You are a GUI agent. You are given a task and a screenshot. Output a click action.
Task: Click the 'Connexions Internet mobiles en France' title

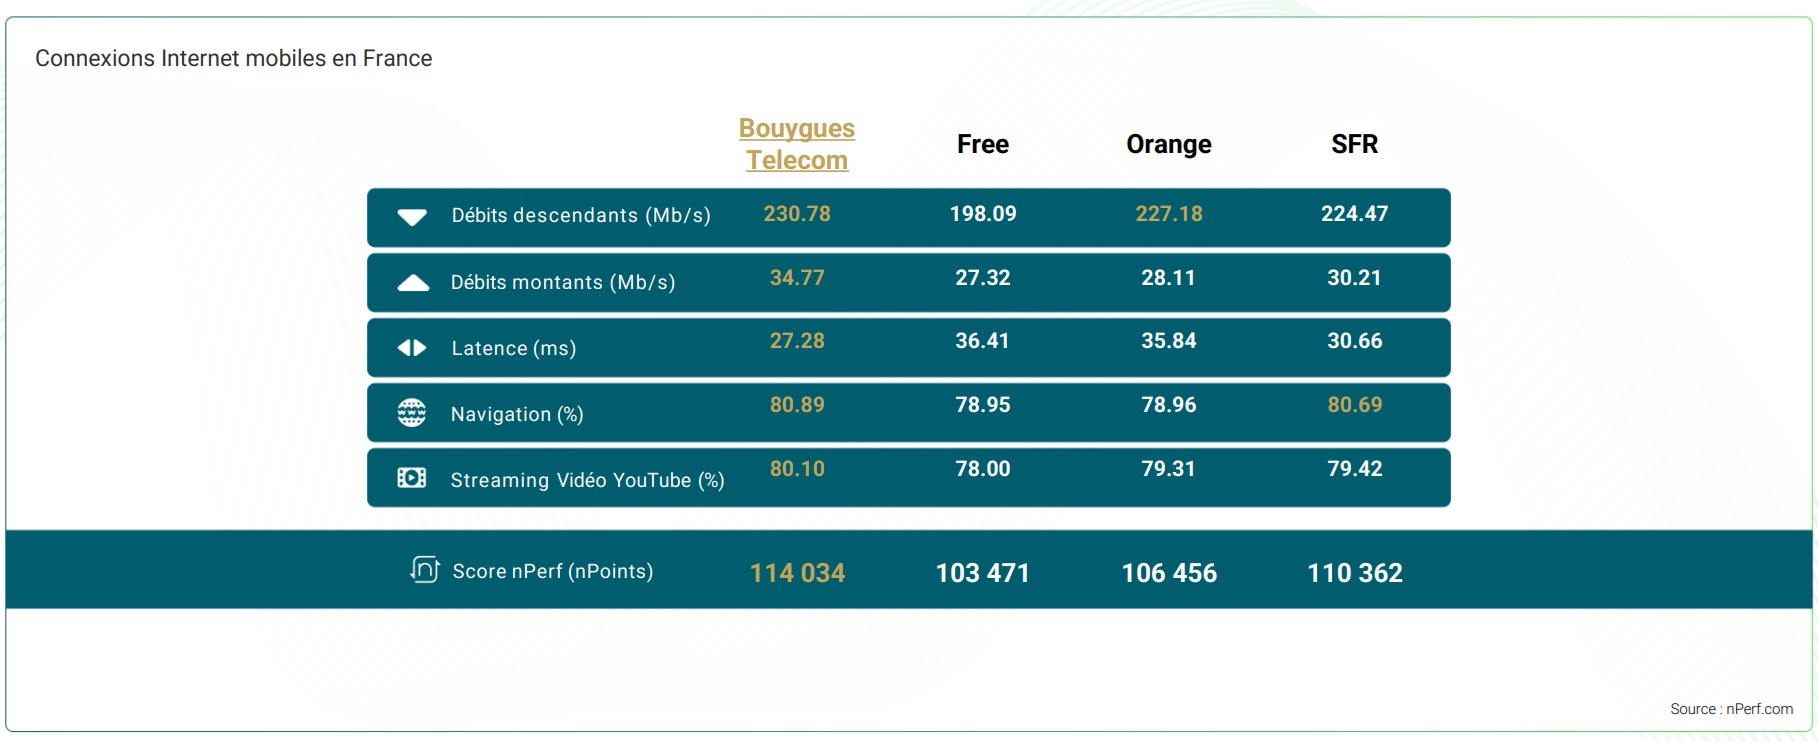(x=234, y=58)
